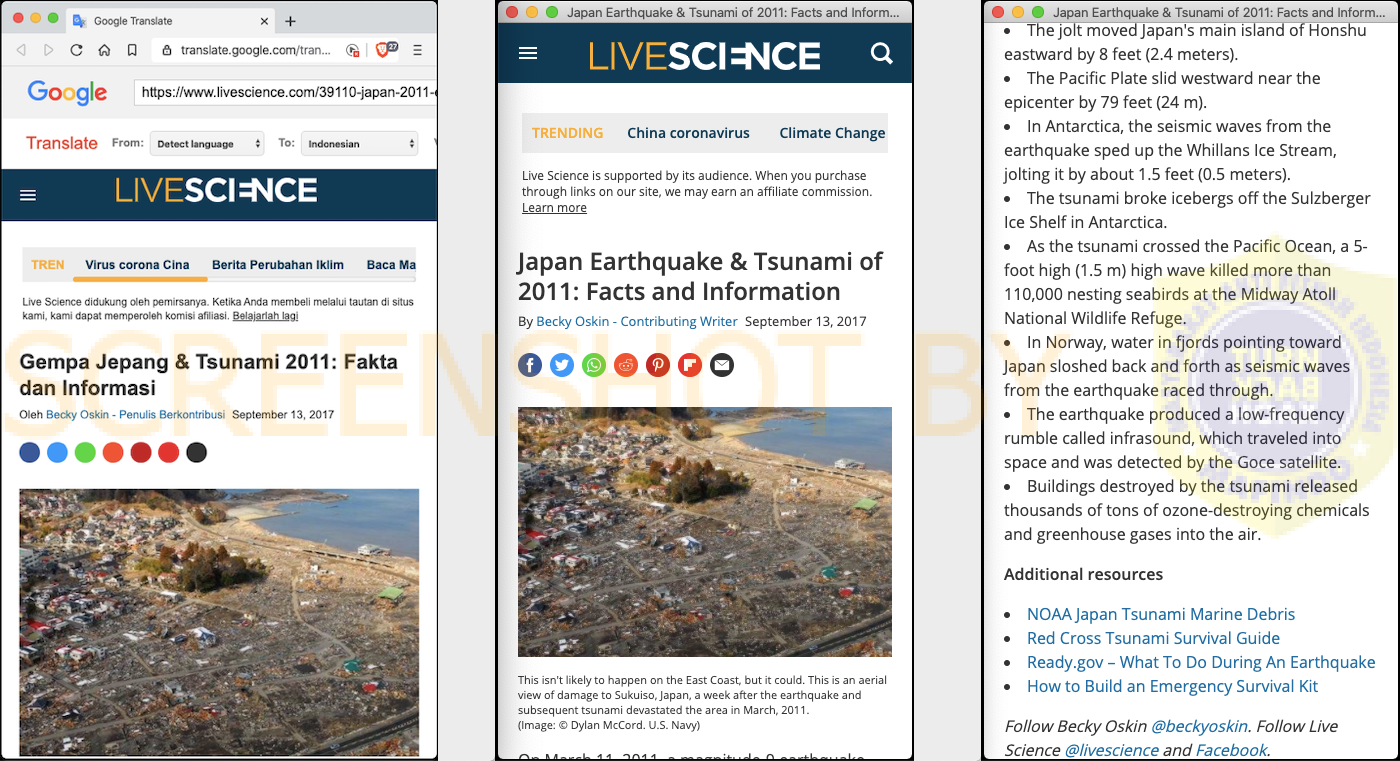Share article on Twitter

(x=562, y=365)
